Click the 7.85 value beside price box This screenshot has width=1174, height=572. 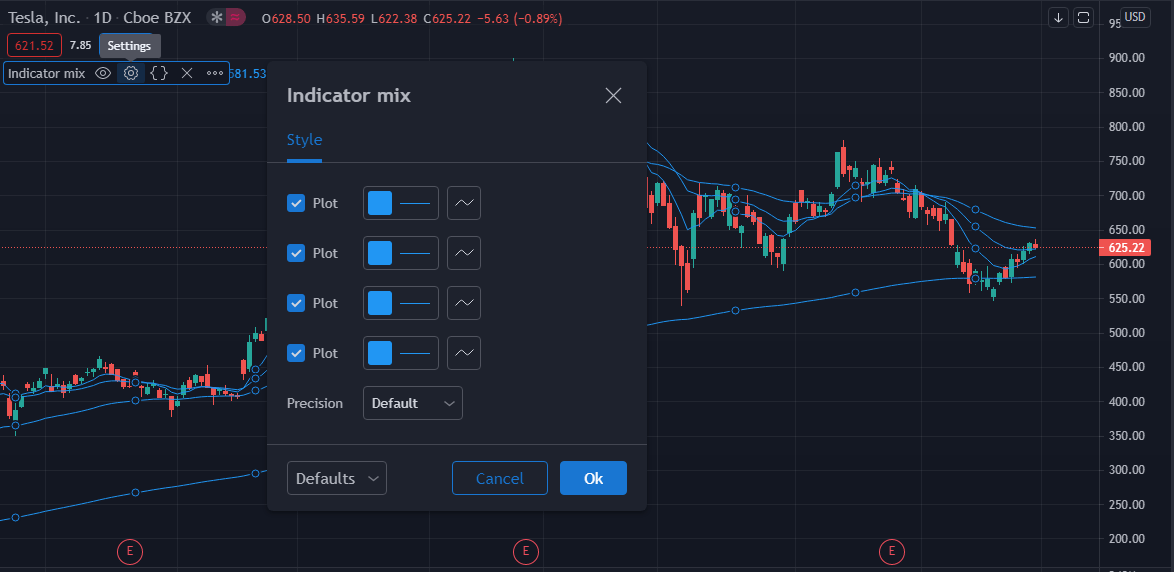[x=80, y=45]
